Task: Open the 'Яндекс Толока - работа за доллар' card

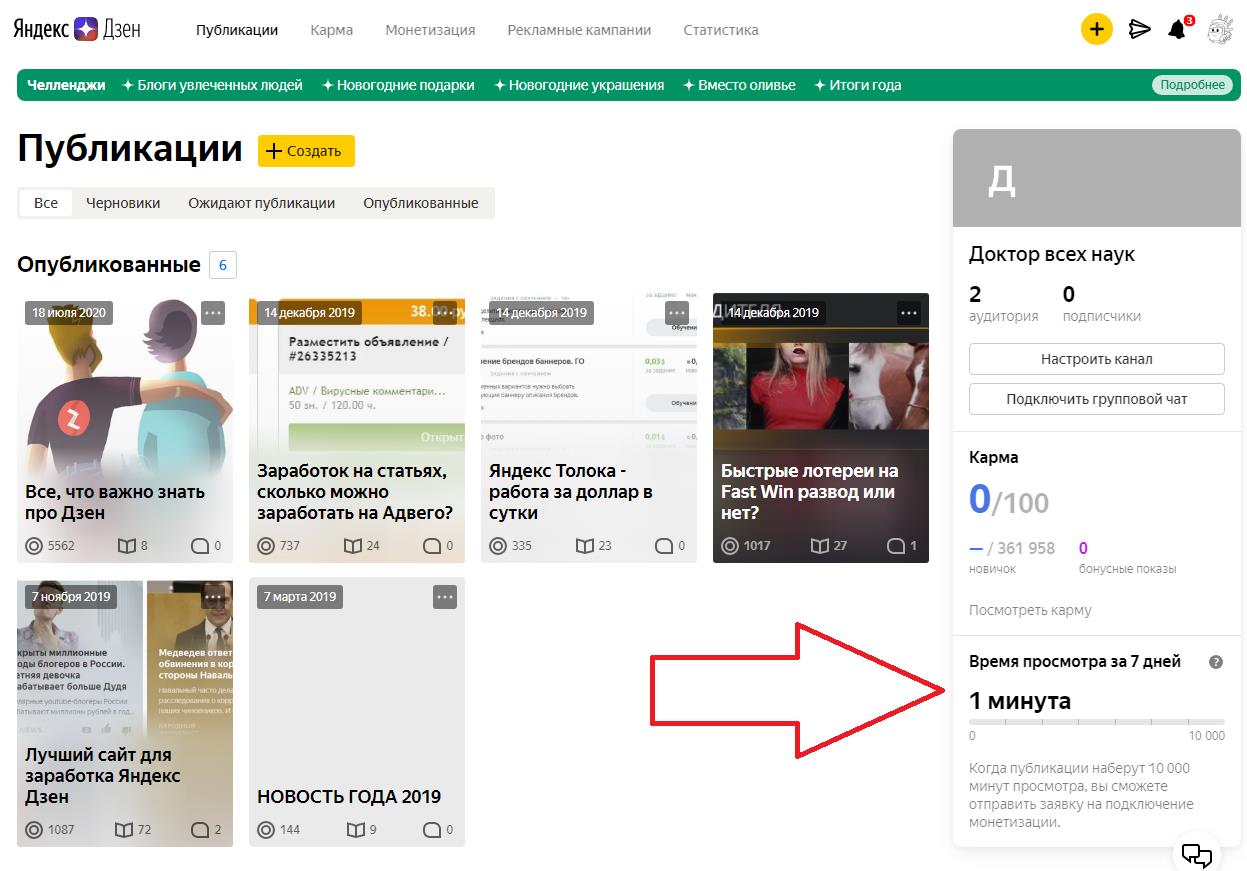Action: [589, 428]
